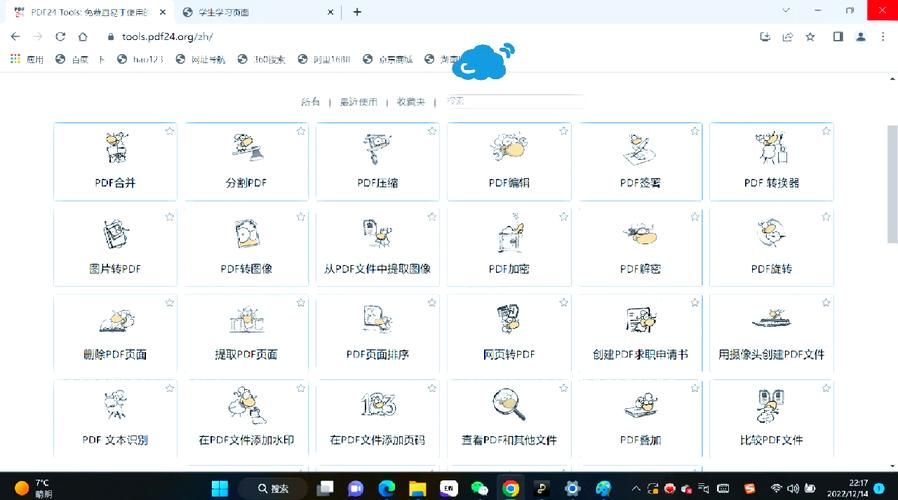The image size is (898, 500).
Task: Open Chrome's three-dot menu
Action: click(883, 37)
